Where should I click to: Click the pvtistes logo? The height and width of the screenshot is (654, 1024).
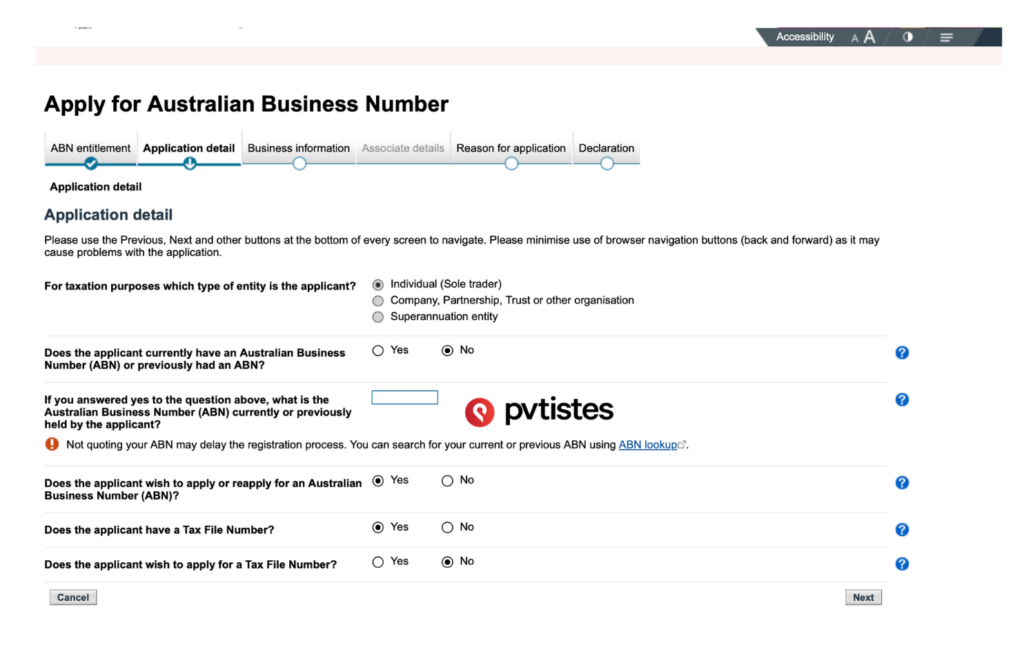pyautogui.click(x=538, y=409)
